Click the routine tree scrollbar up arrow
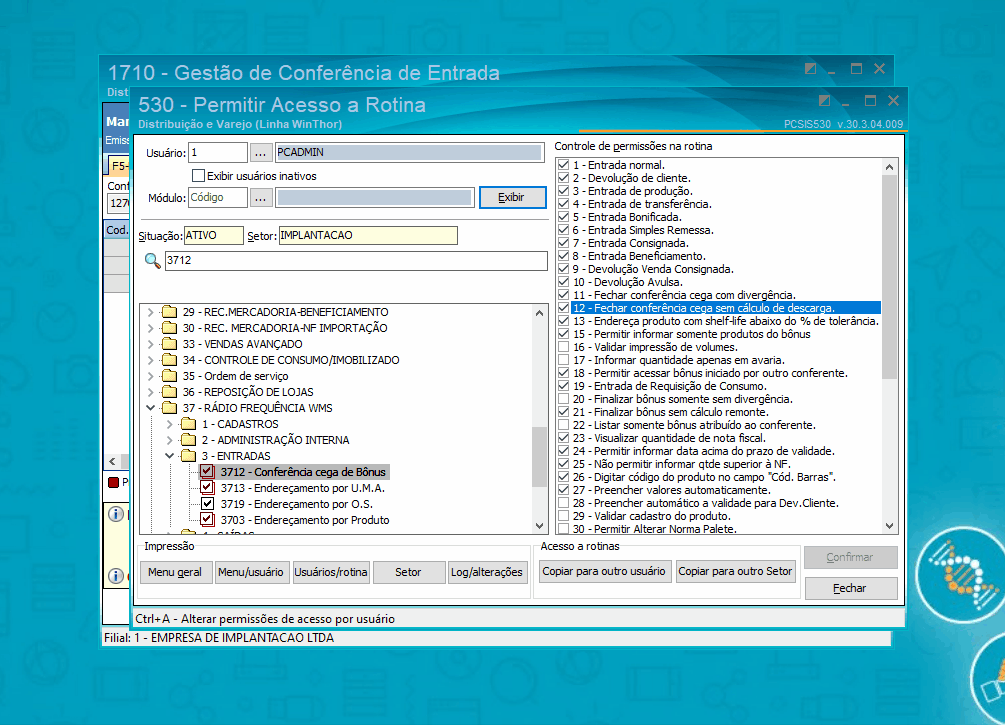The width and height of the screenshot is (1005, 725). click(539, 313)
